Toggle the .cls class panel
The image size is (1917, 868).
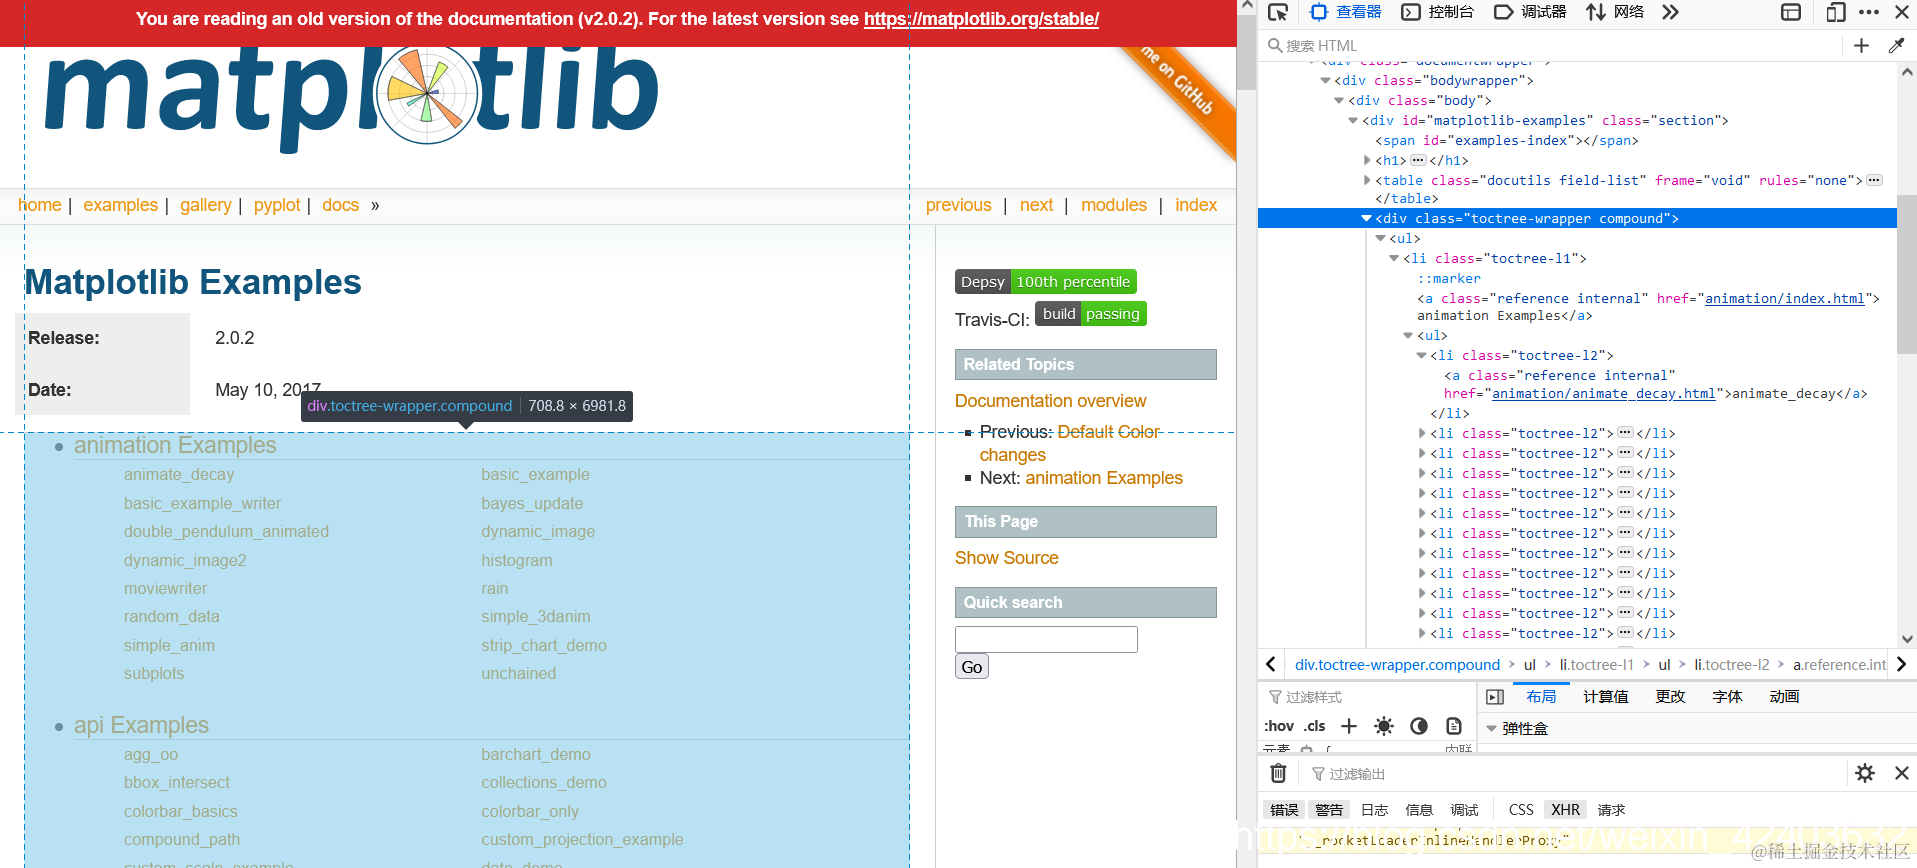(1315, 726)
